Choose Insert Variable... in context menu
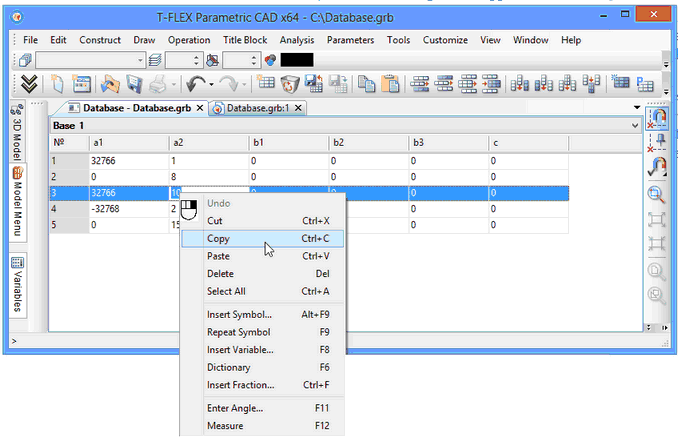 pos(262,350)
